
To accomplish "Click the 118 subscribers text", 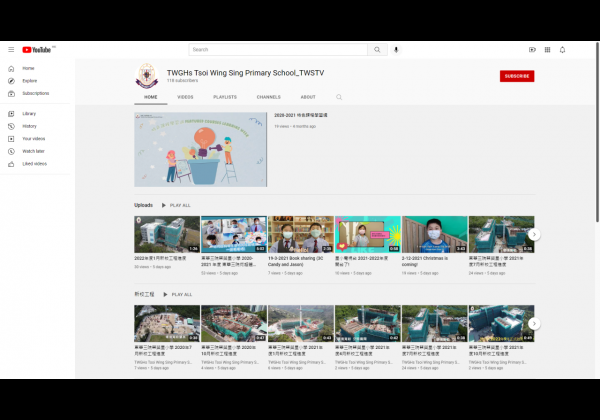I will click(183, 81).
